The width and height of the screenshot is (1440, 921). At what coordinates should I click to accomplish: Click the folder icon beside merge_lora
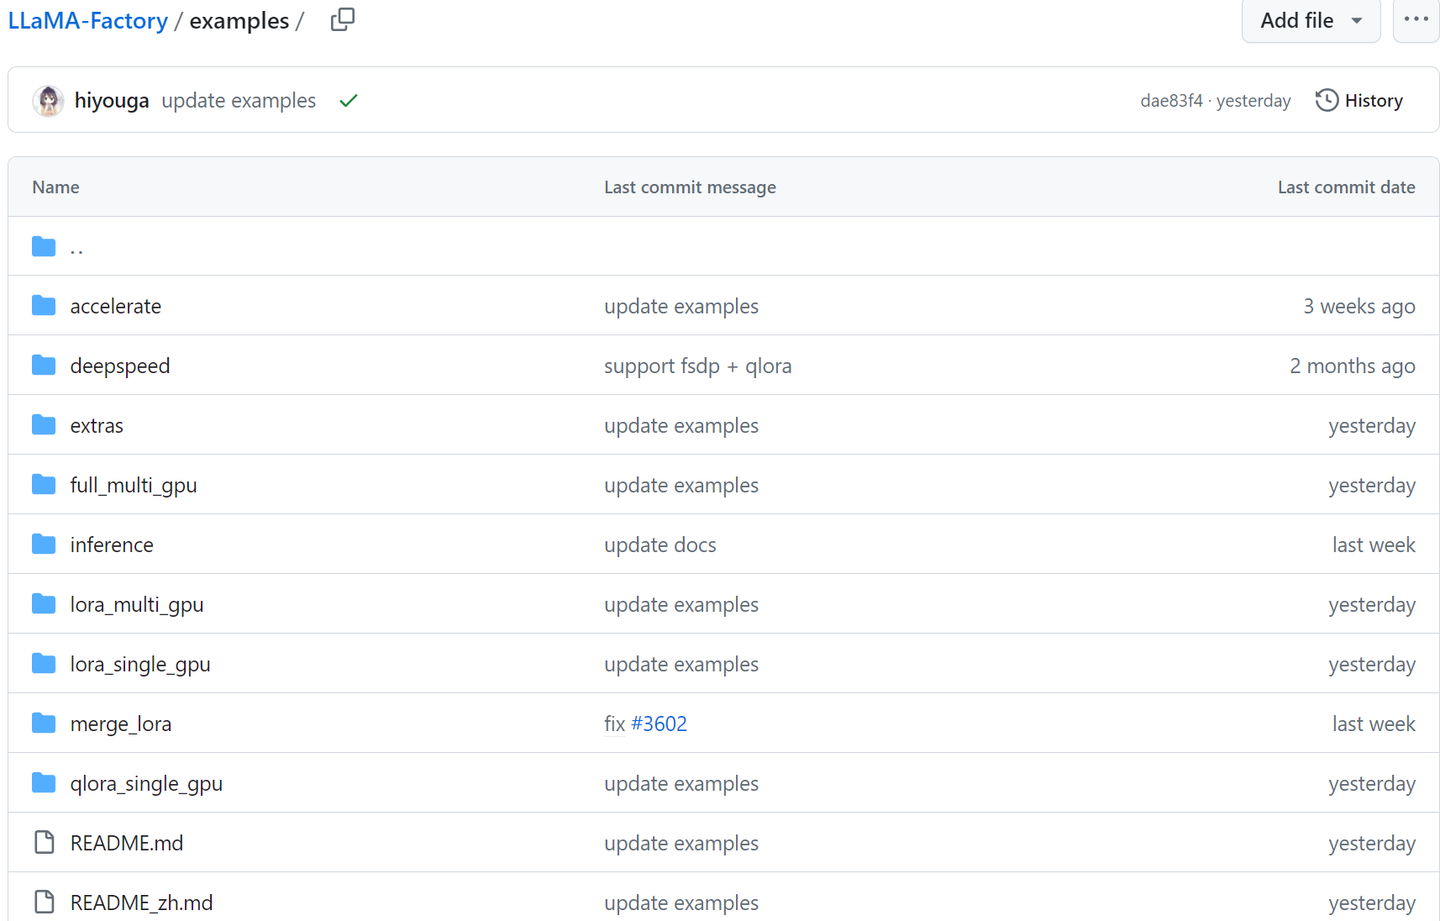(x=44, y=724)
